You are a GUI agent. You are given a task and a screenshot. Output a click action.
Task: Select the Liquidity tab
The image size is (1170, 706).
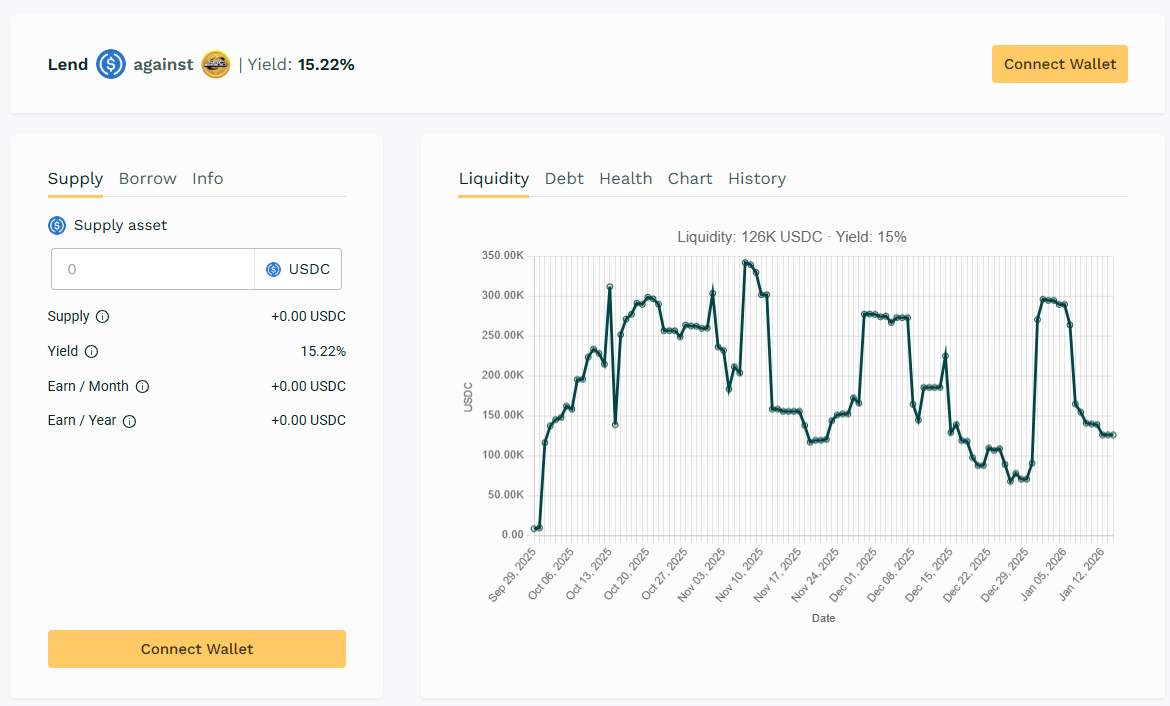[493, 179]
